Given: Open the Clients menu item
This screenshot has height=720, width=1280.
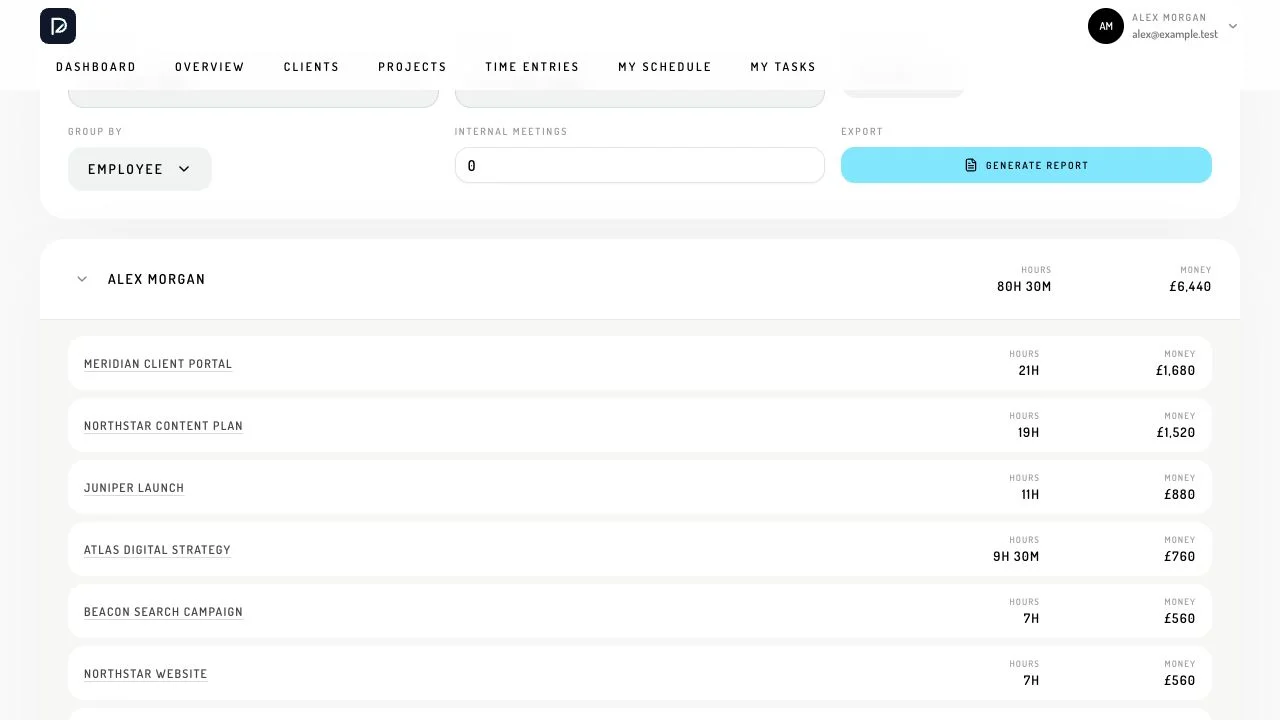Looking at the screenshot, I should pyautogui.click(x=312, y=67).
